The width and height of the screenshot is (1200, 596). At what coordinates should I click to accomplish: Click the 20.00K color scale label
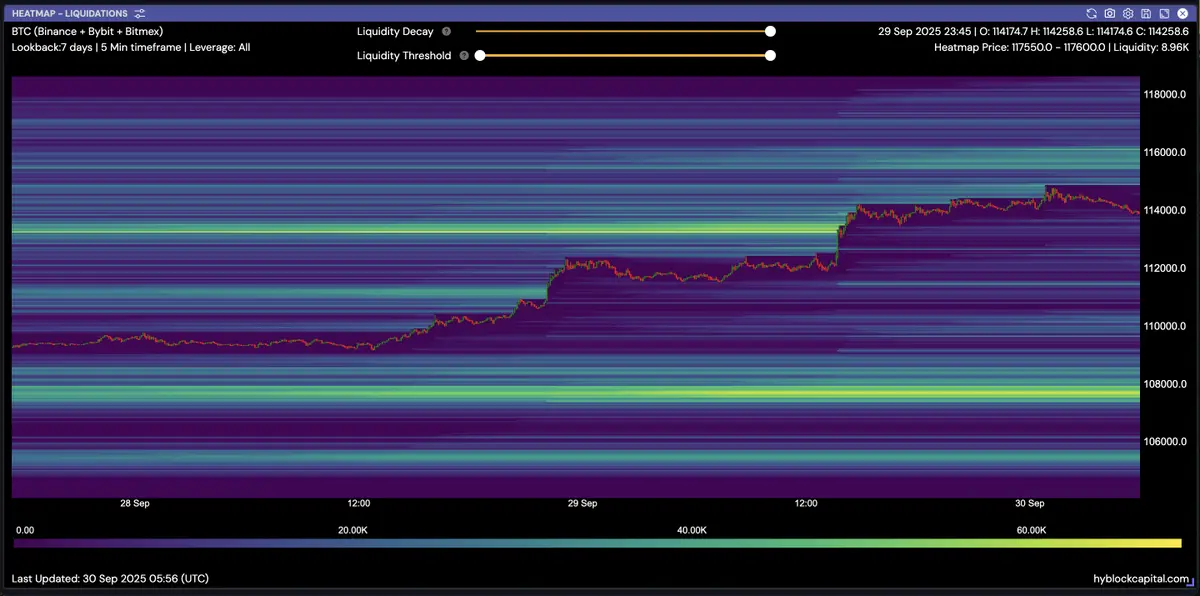[354, 530]
